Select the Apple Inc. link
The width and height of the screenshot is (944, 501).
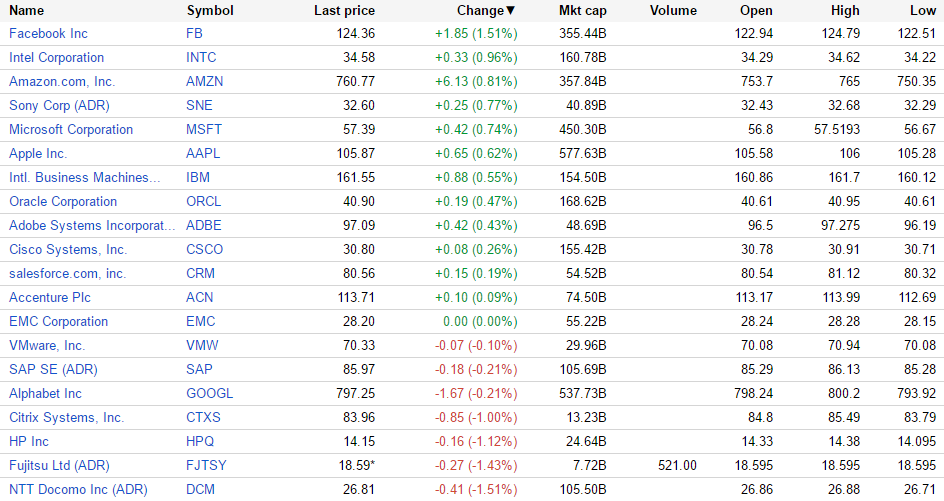coord(38,154)
